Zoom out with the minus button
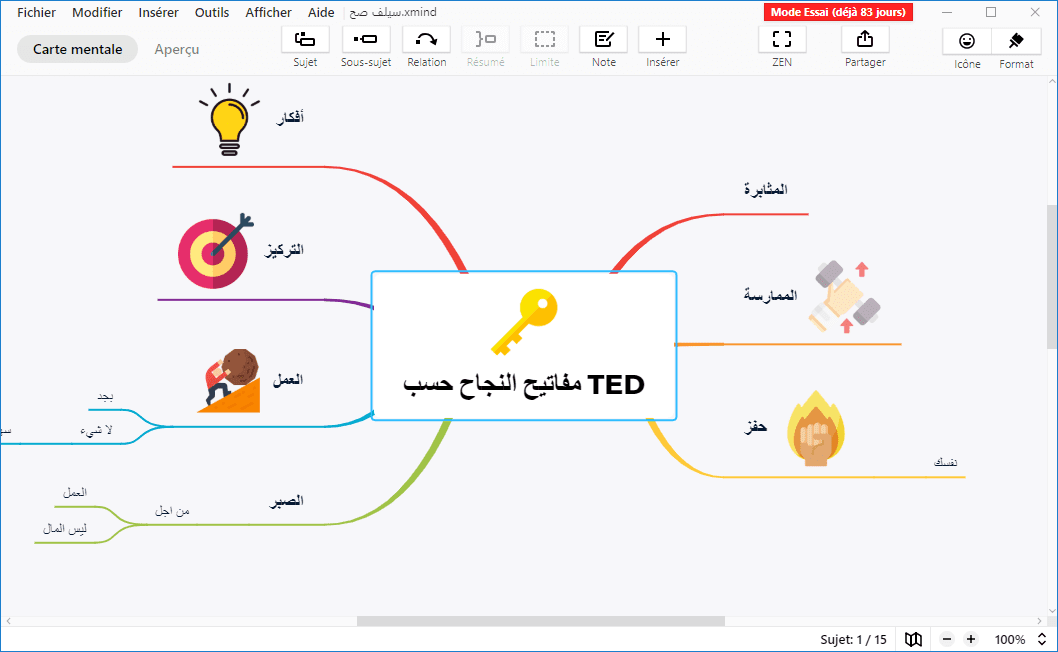The image size is (1058, 652). pos(947,639)
